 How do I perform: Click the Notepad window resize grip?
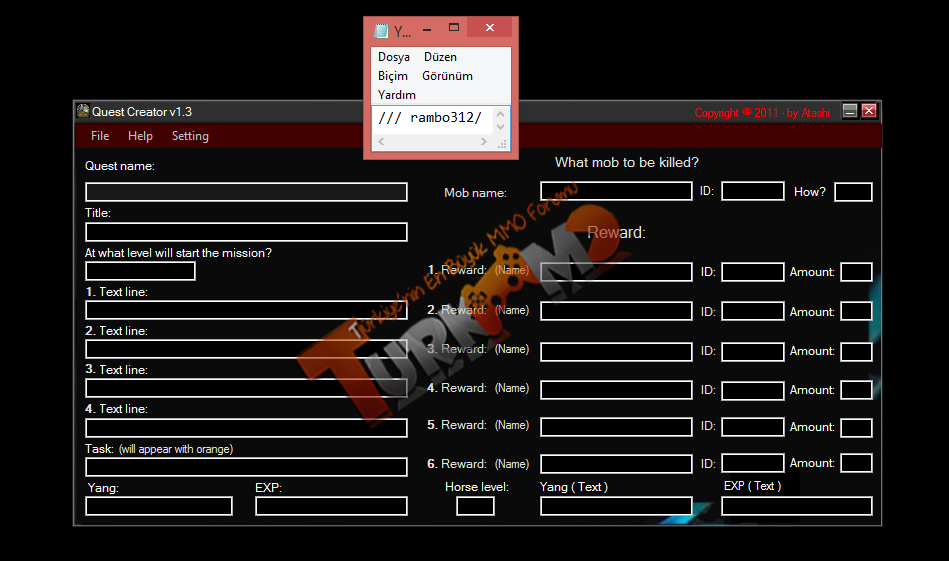[502, 144]
